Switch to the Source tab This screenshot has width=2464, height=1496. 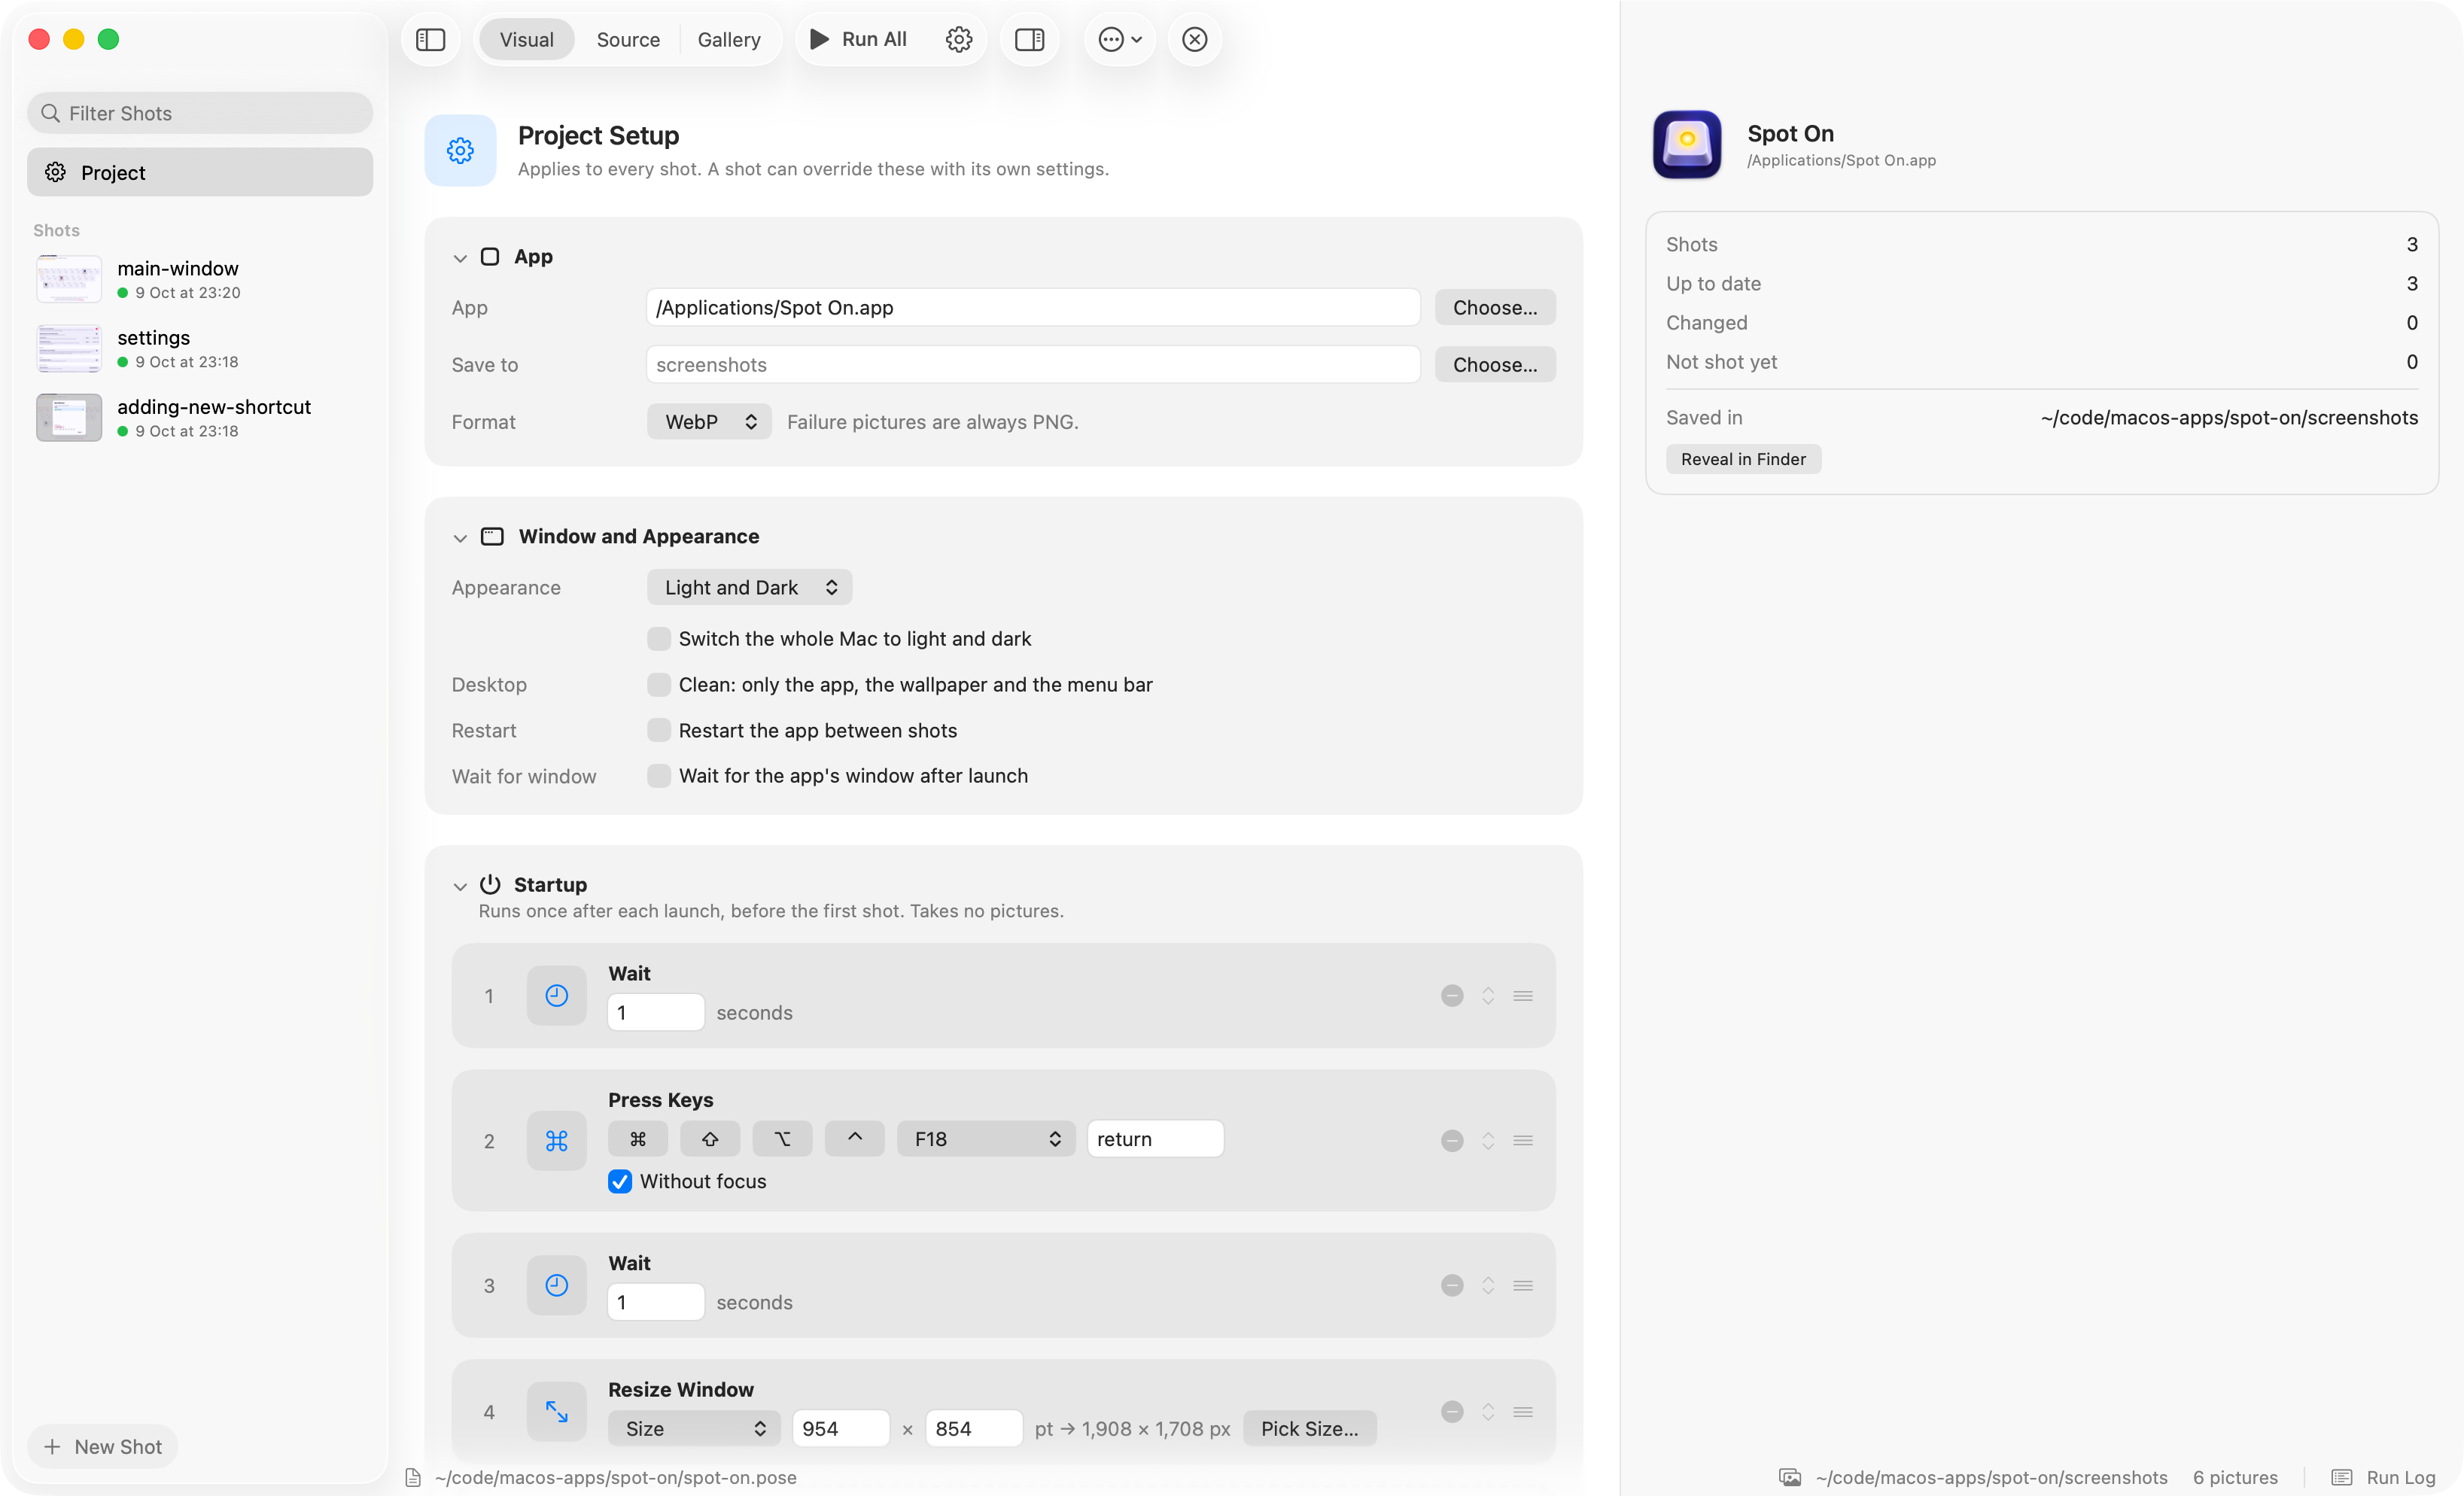(627, 39)
